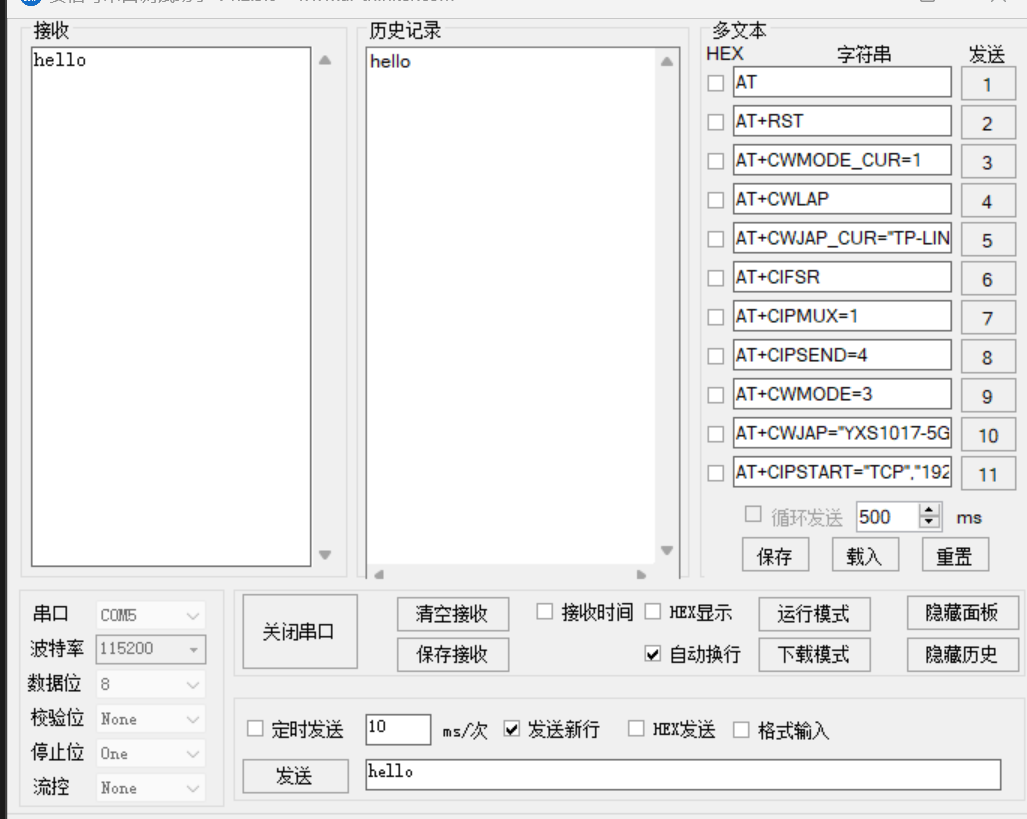
Task: Click the 隐藏面板 button
Action: pyautogui.click(x=963, y=613)
